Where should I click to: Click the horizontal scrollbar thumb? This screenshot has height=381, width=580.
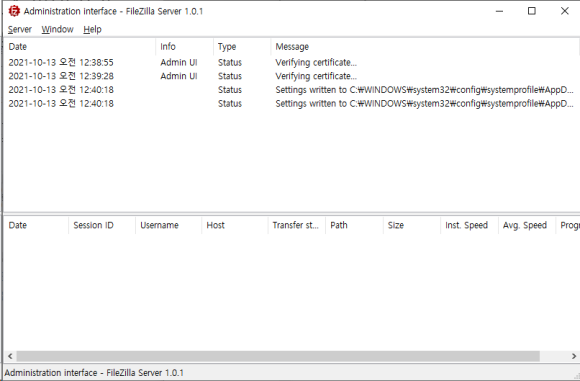click(x=278, y=356)
